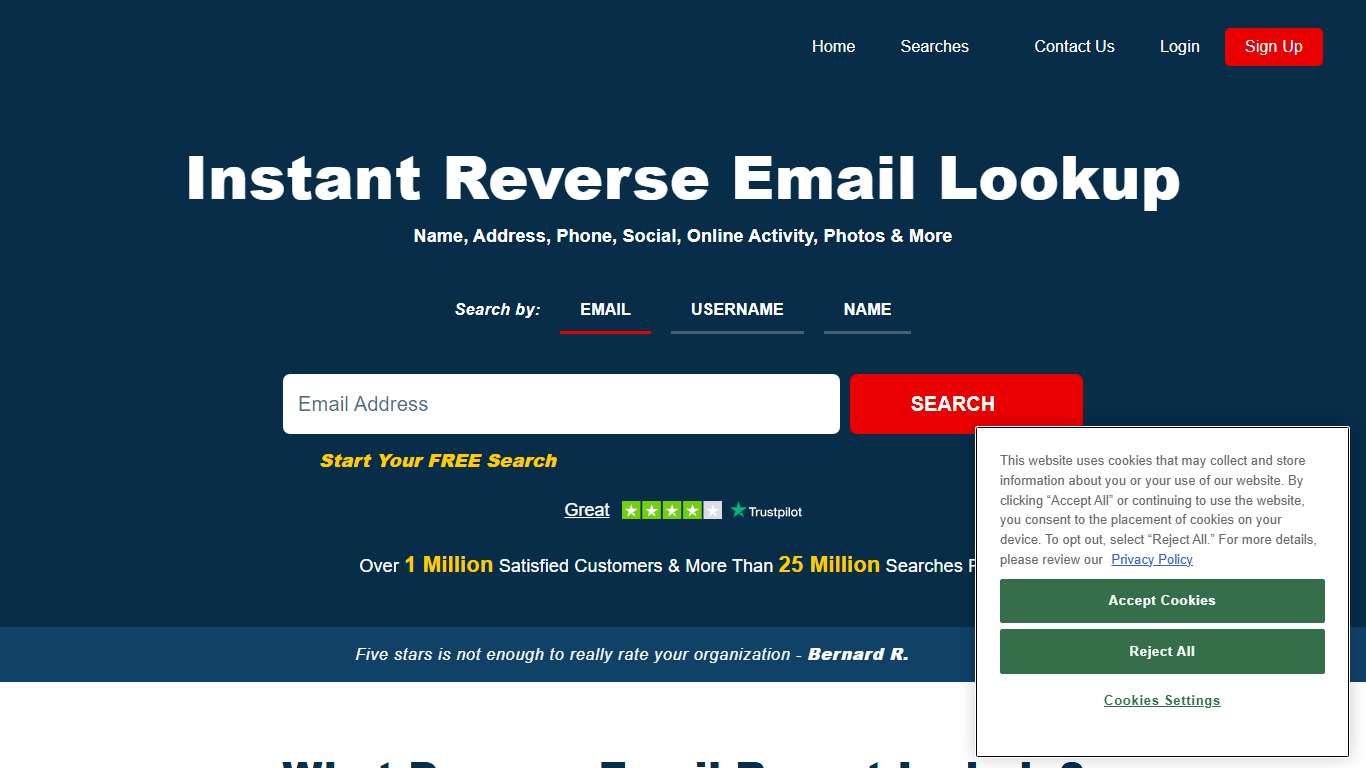Switch to the NAME search tab
Image resolution: width=1366 pixels, height=768 pixels.
867,309
